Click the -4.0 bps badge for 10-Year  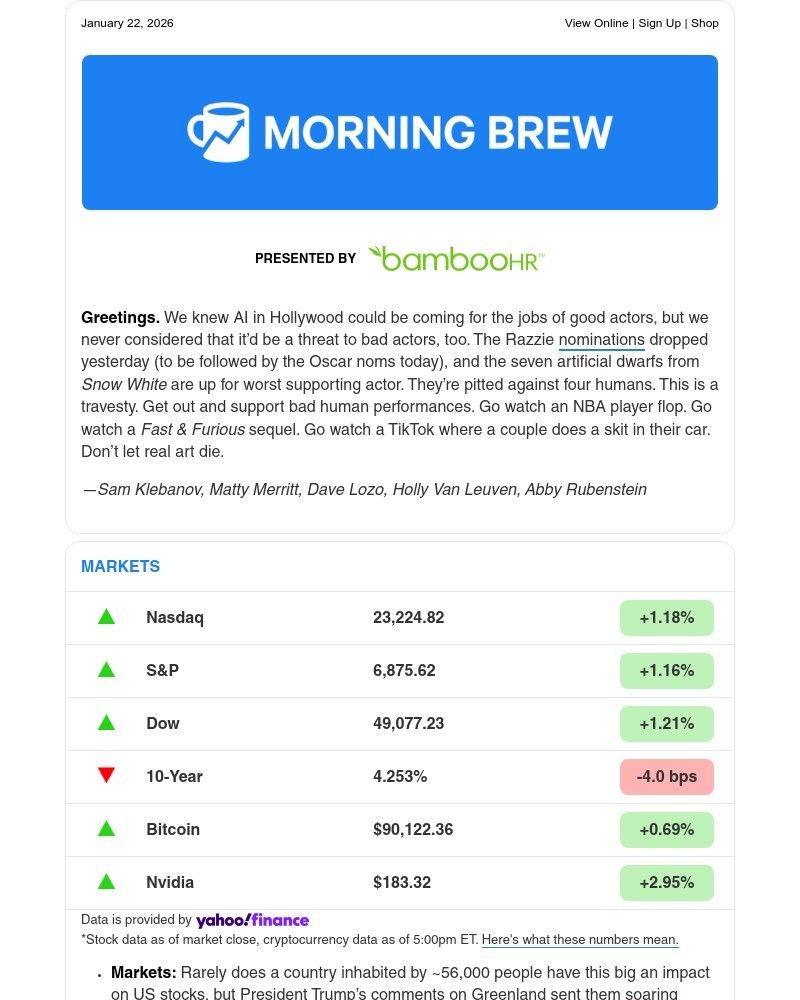666,776
